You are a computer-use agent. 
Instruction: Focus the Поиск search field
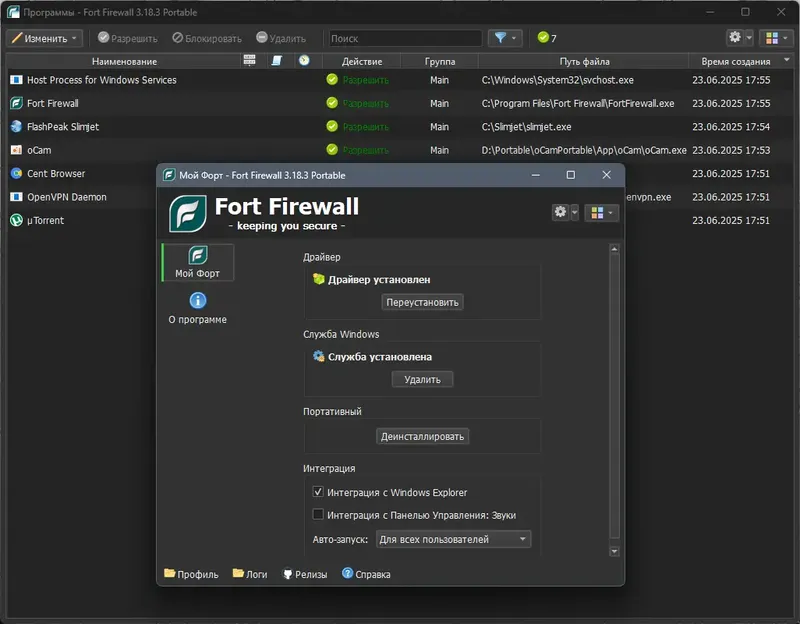405,38
